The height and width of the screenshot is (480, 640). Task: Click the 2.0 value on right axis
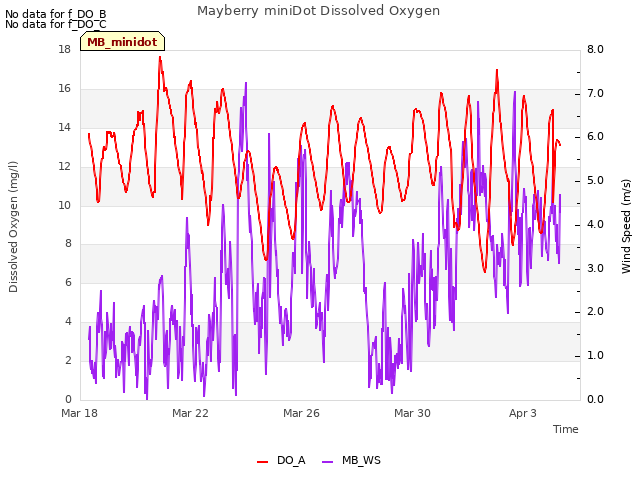click(595, 311)
